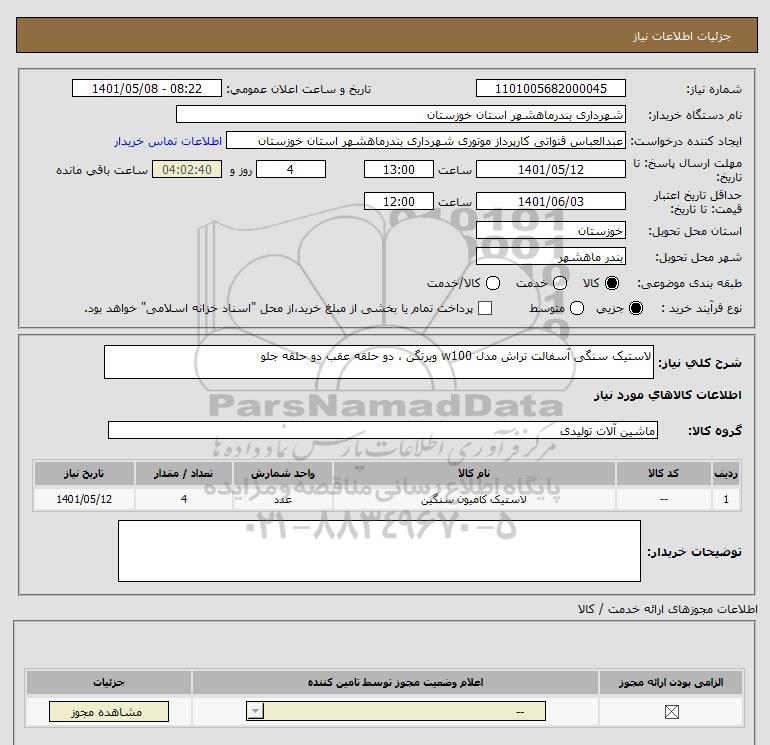Click the unit cell عدد in table
This screenshot has width=770, height=745.
[x=282, y=499]
